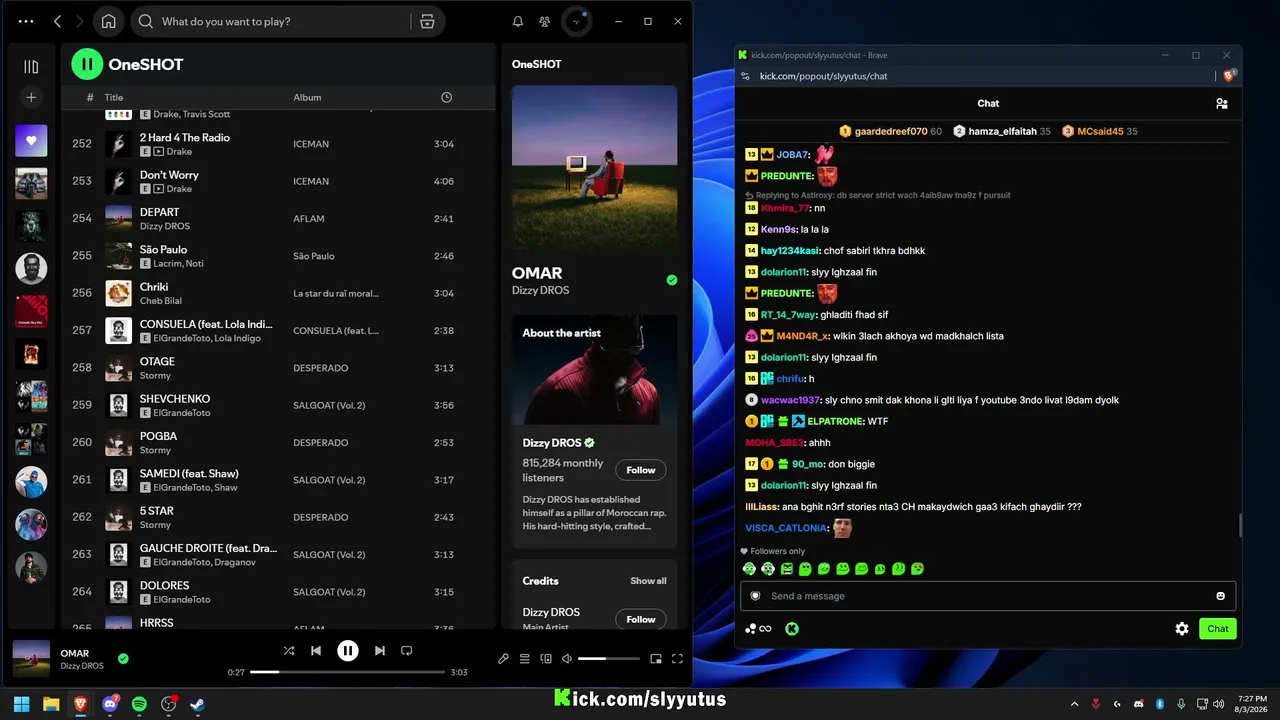
Task: Pause playback in the bottom player bar
Action: point(347,651)
